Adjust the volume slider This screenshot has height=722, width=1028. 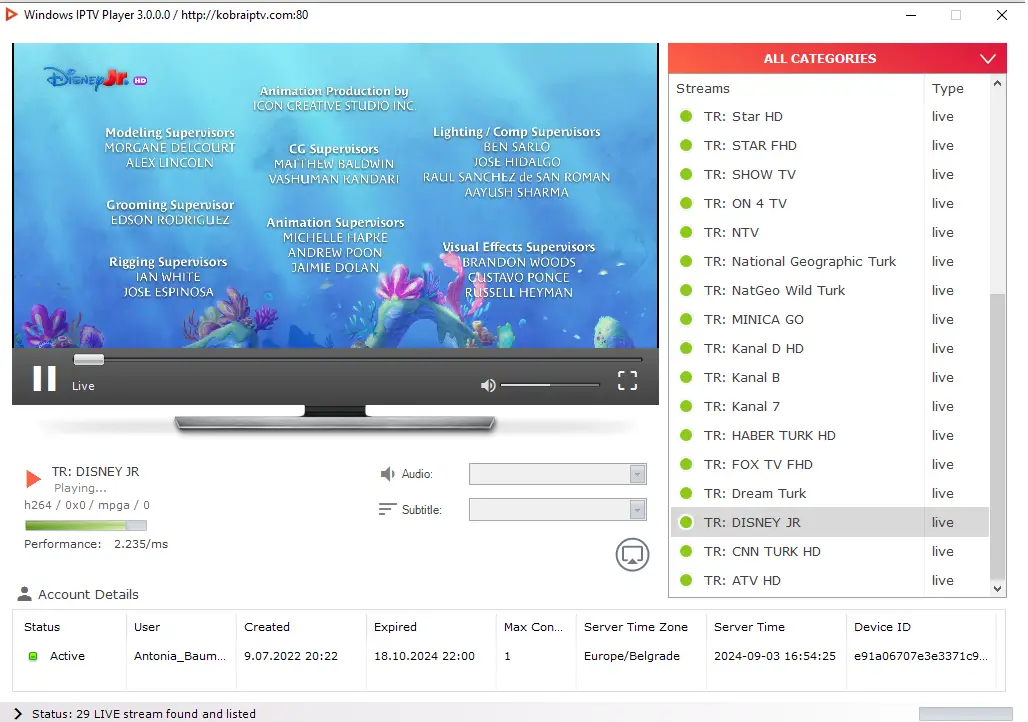550,385
